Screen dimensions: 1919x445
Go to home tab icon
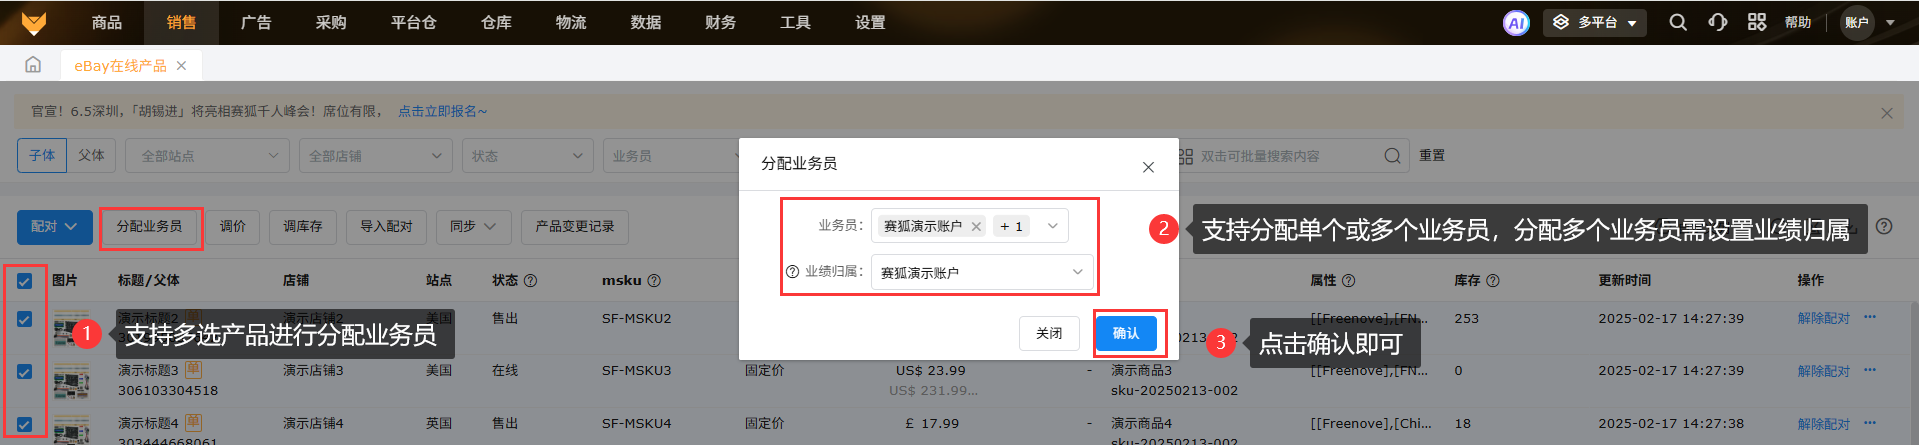(x=33, y=65)
